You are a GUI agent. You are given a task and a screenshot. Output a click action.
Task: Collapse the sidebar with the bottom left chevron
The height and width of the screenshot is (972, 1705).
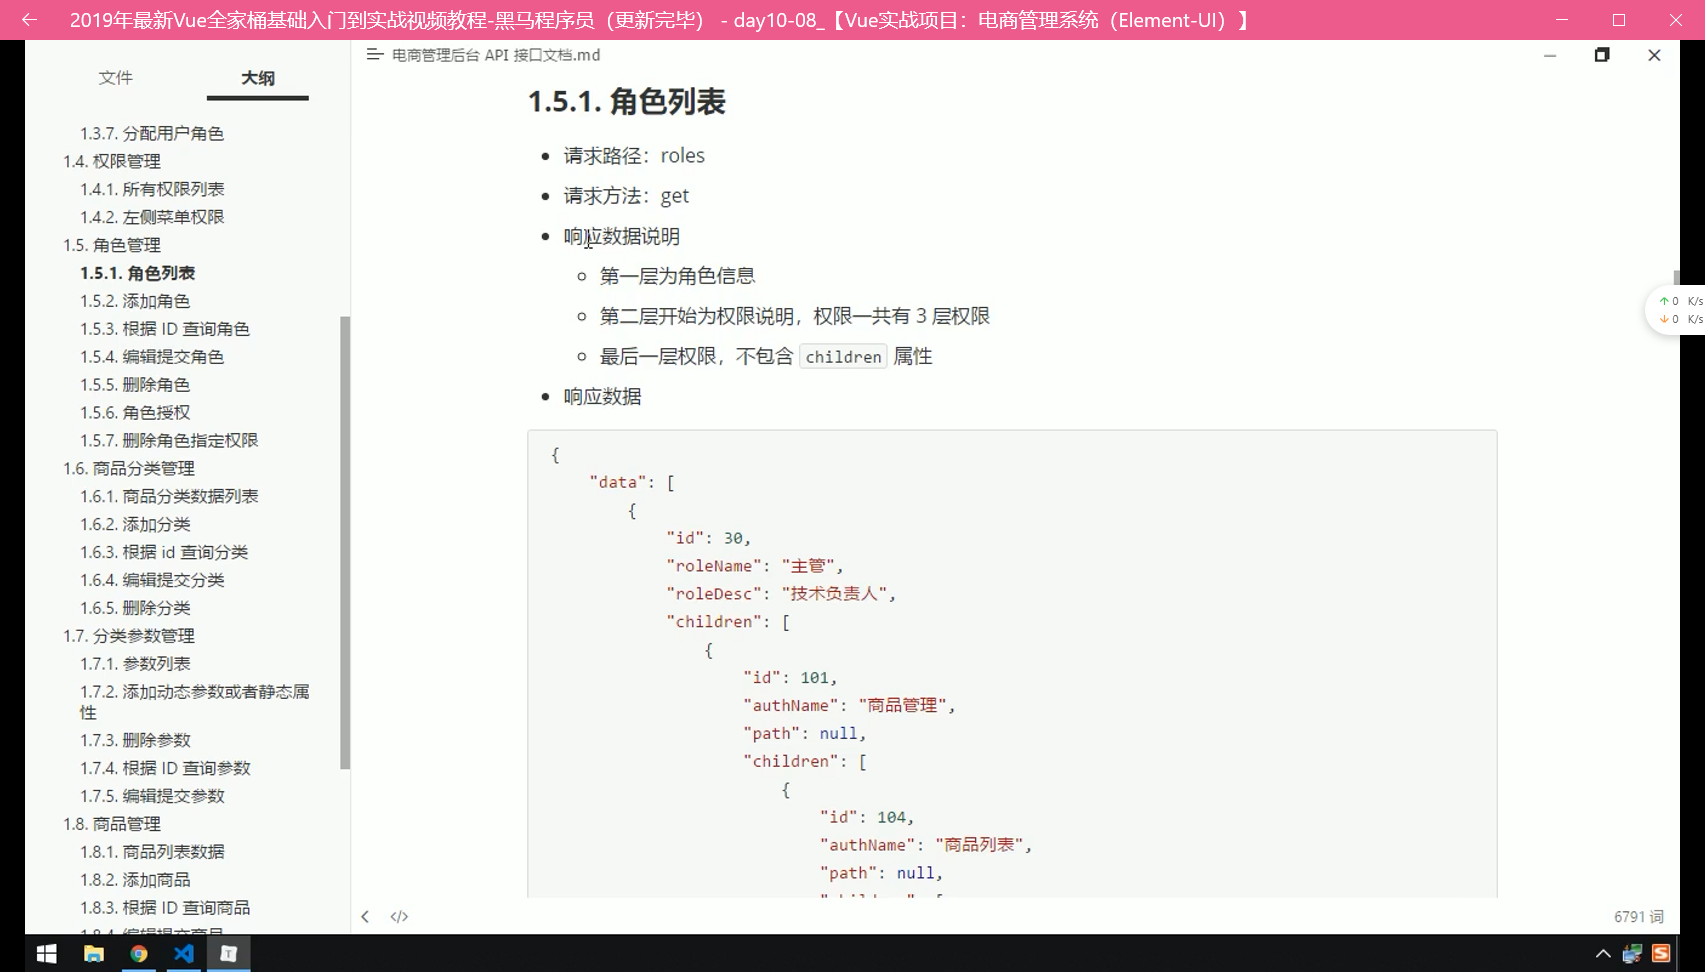tap(365, 916)
